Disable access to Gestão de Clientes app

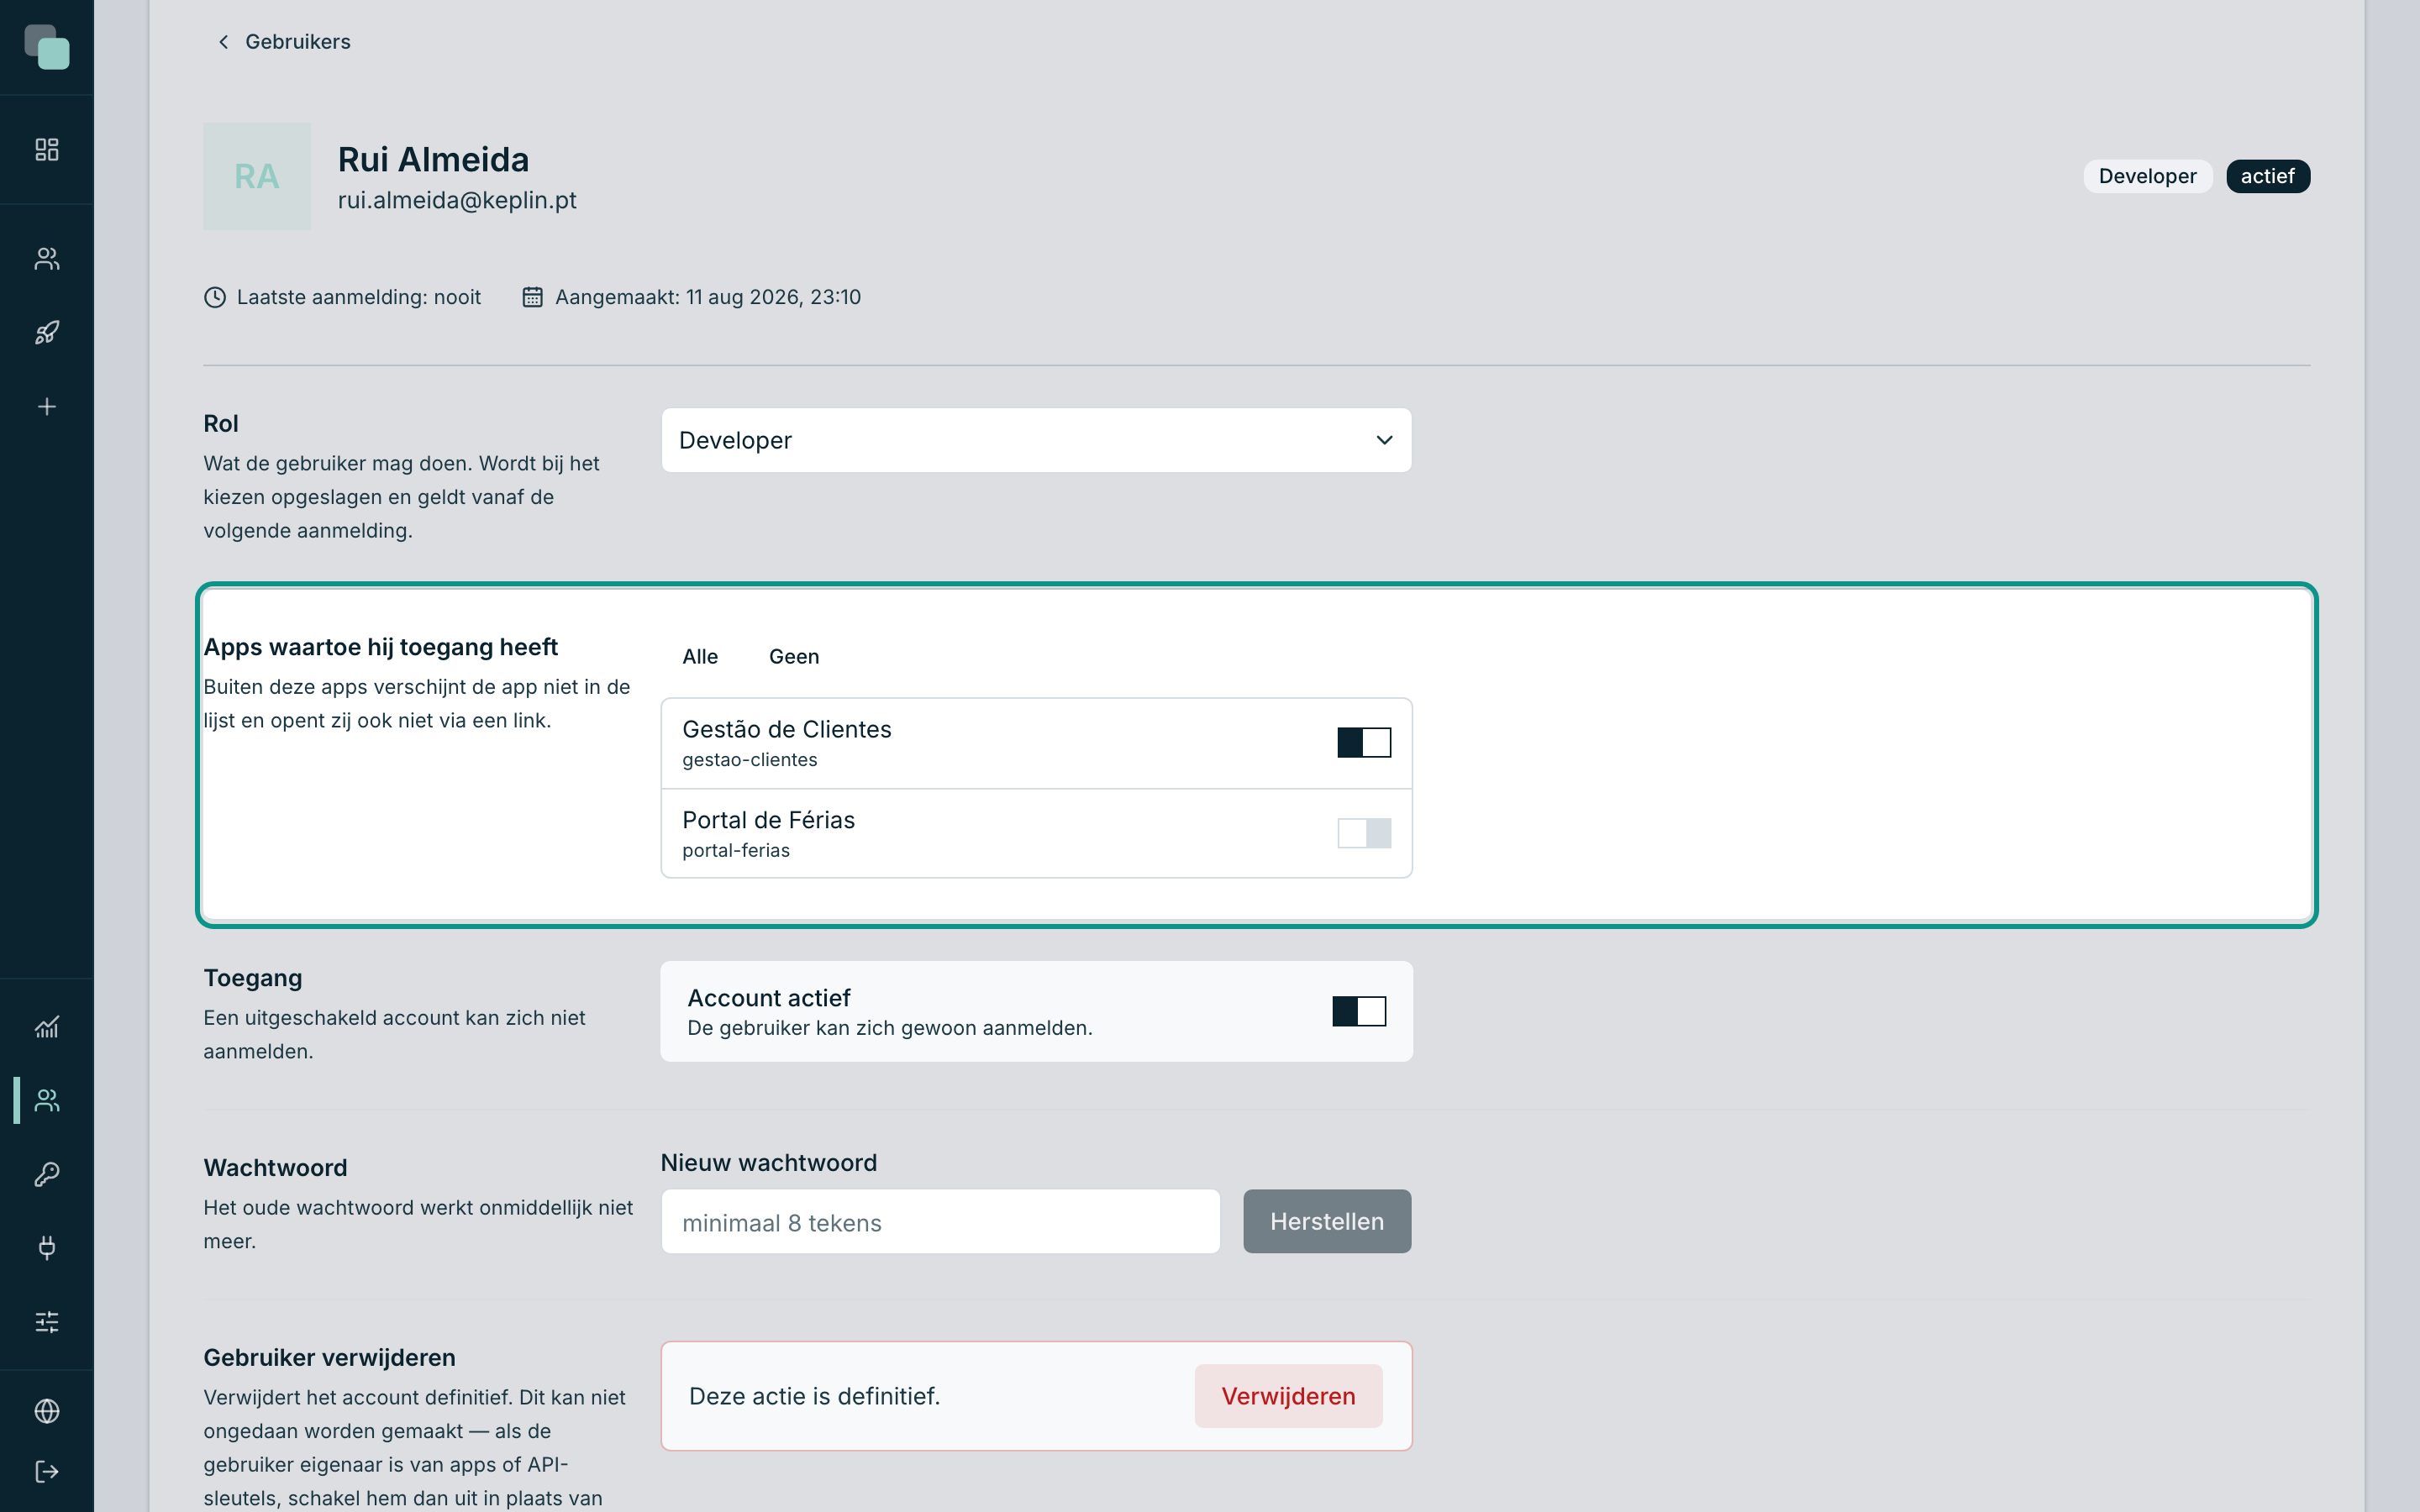click(1364, 742)
